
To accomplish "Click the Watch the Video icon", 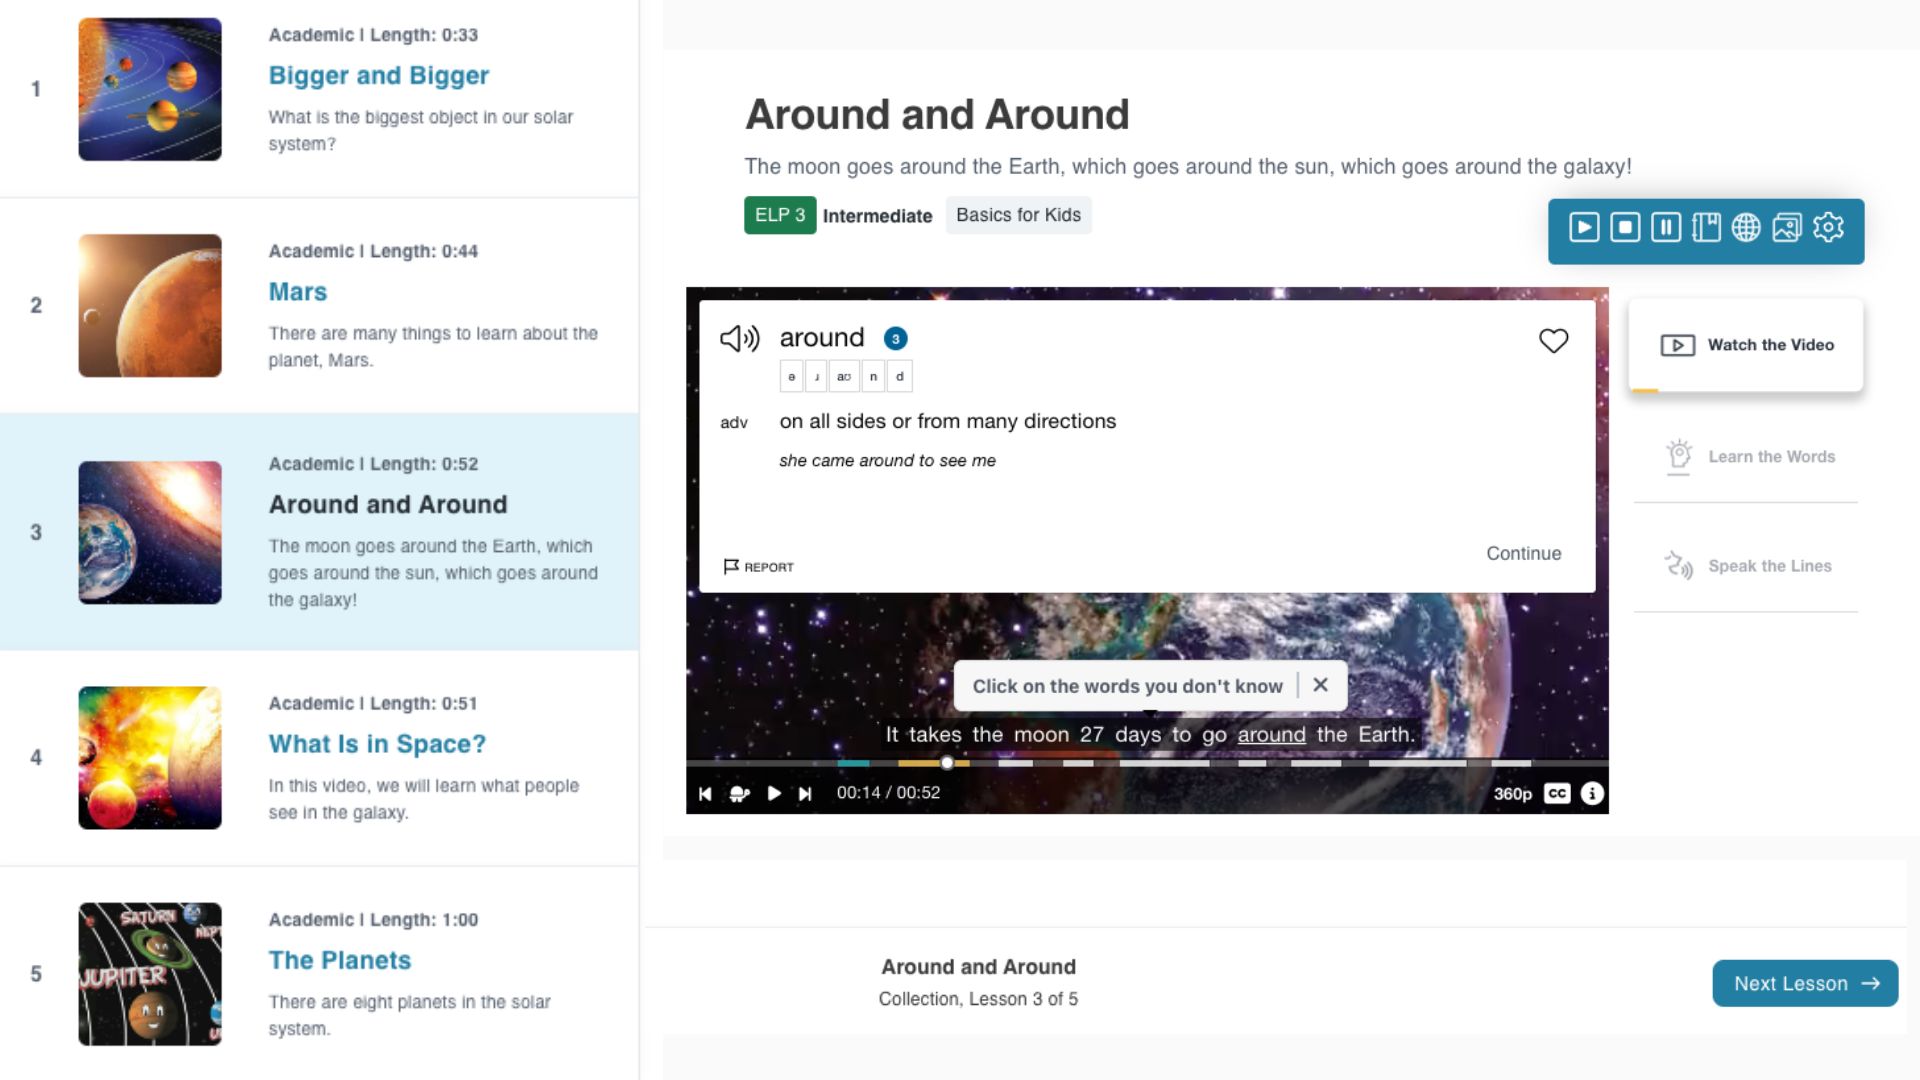I will (1677, 344).
